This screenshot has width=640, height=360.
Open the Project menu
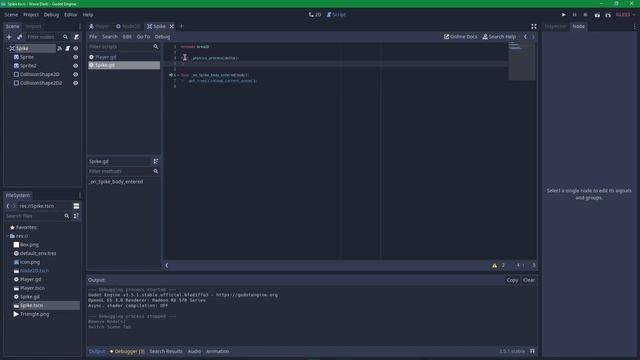point(31,15)
